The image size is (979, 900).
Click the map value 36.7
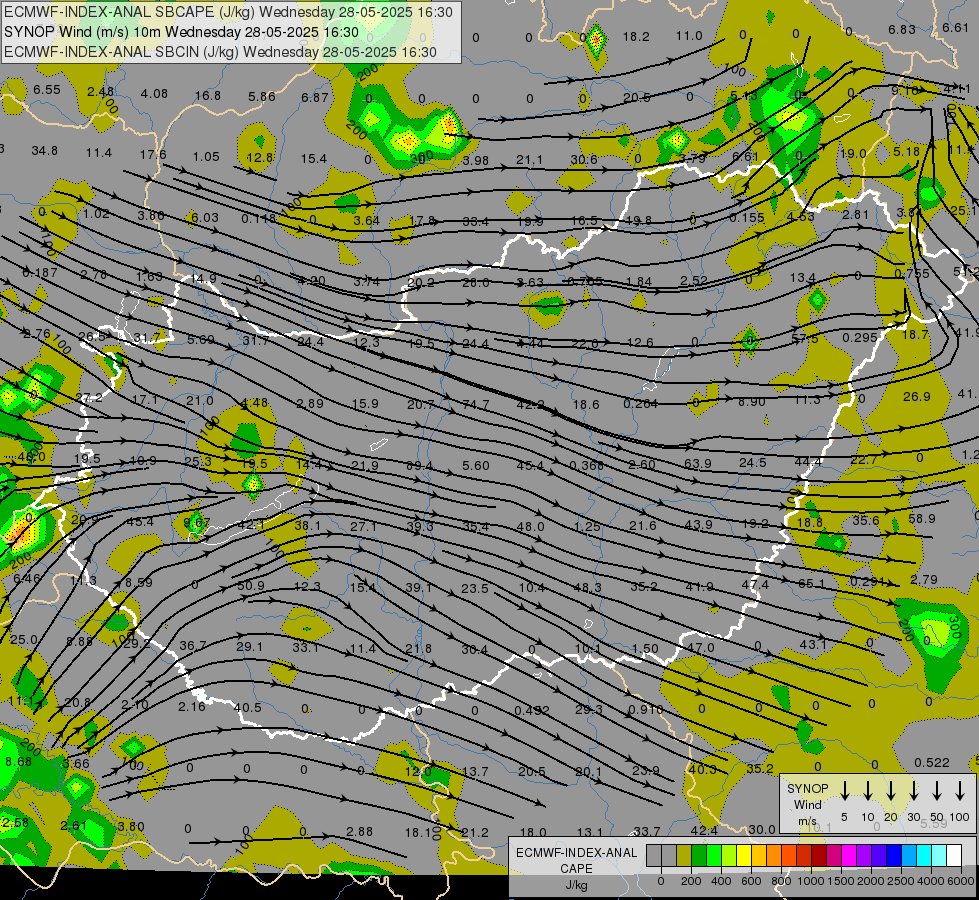tap(193, 645)
